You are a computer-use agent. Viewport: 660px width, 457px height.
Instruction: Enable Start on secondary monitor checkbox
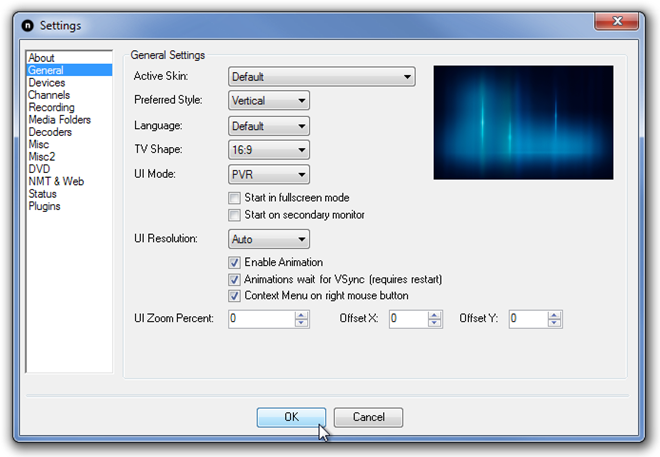click(234, 215)
